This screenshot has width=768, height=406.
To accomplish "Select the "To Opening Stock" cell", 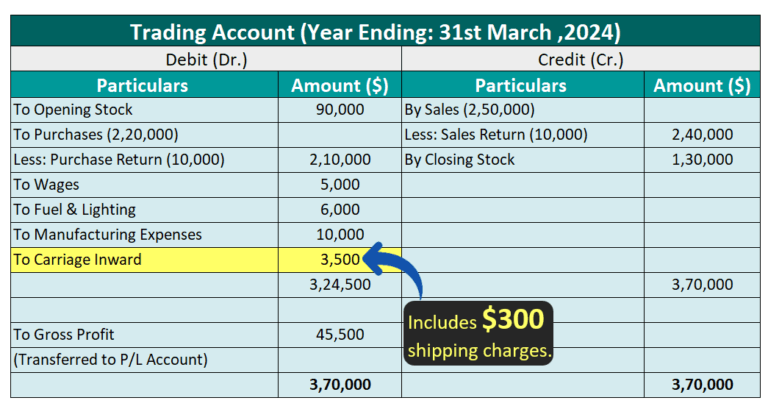I will click(142, 110).
